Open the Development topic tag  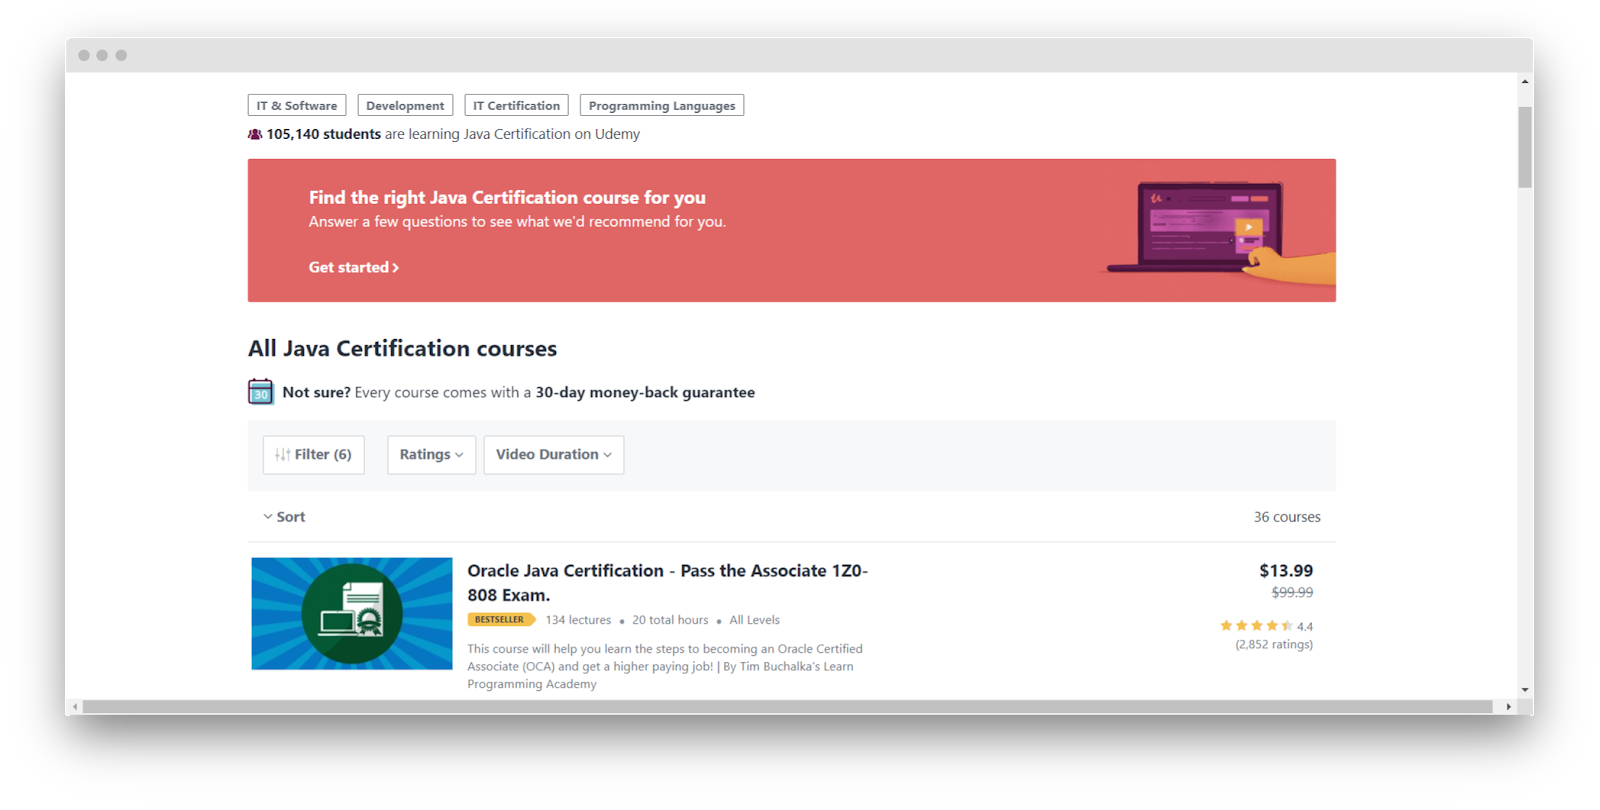pos(405,105)
